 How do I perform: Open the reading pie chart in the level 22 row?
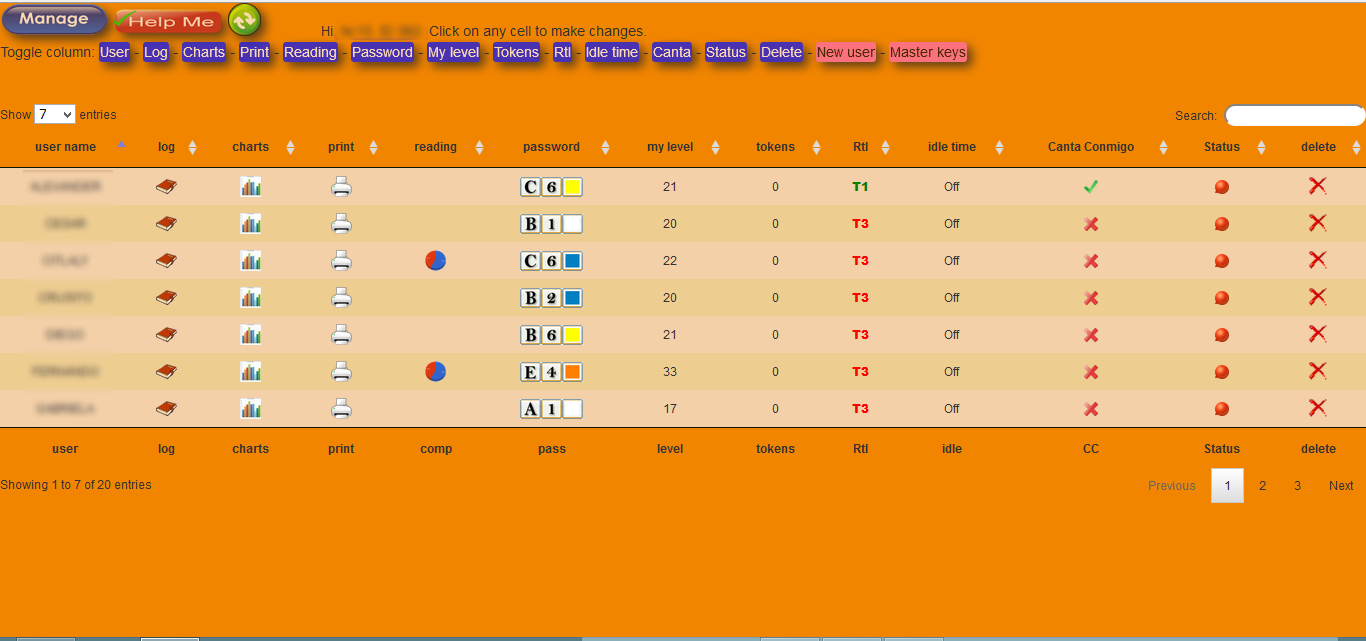point(435,260)
